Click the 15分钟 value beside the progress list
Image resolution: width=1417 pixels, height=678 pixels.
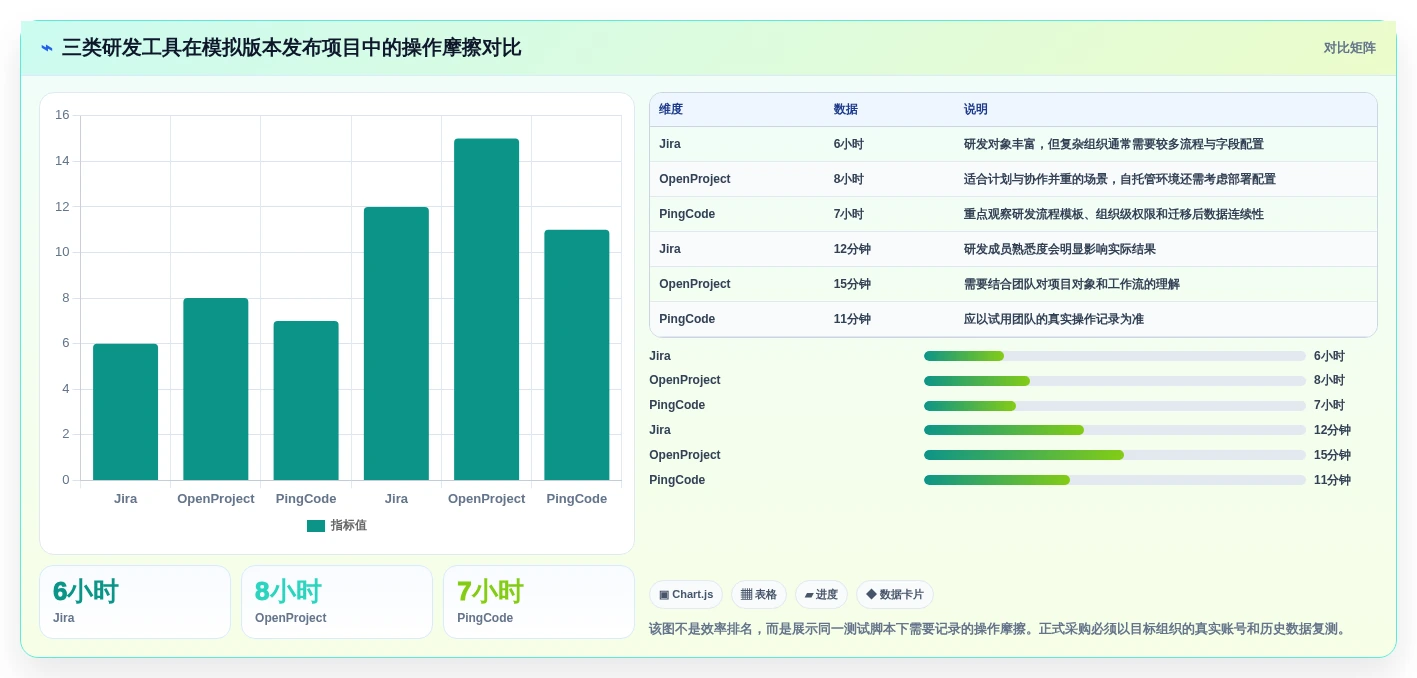1332,455
